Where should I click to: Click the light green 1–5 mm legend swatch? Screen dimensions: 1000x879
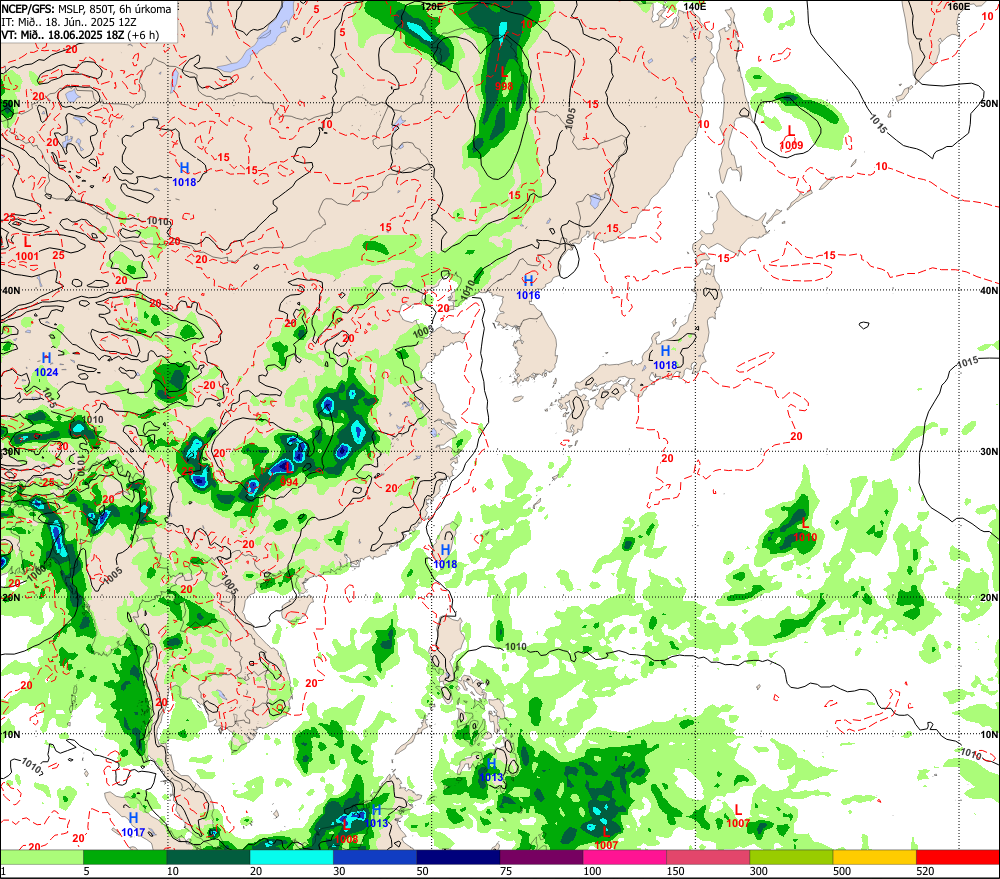41,857
